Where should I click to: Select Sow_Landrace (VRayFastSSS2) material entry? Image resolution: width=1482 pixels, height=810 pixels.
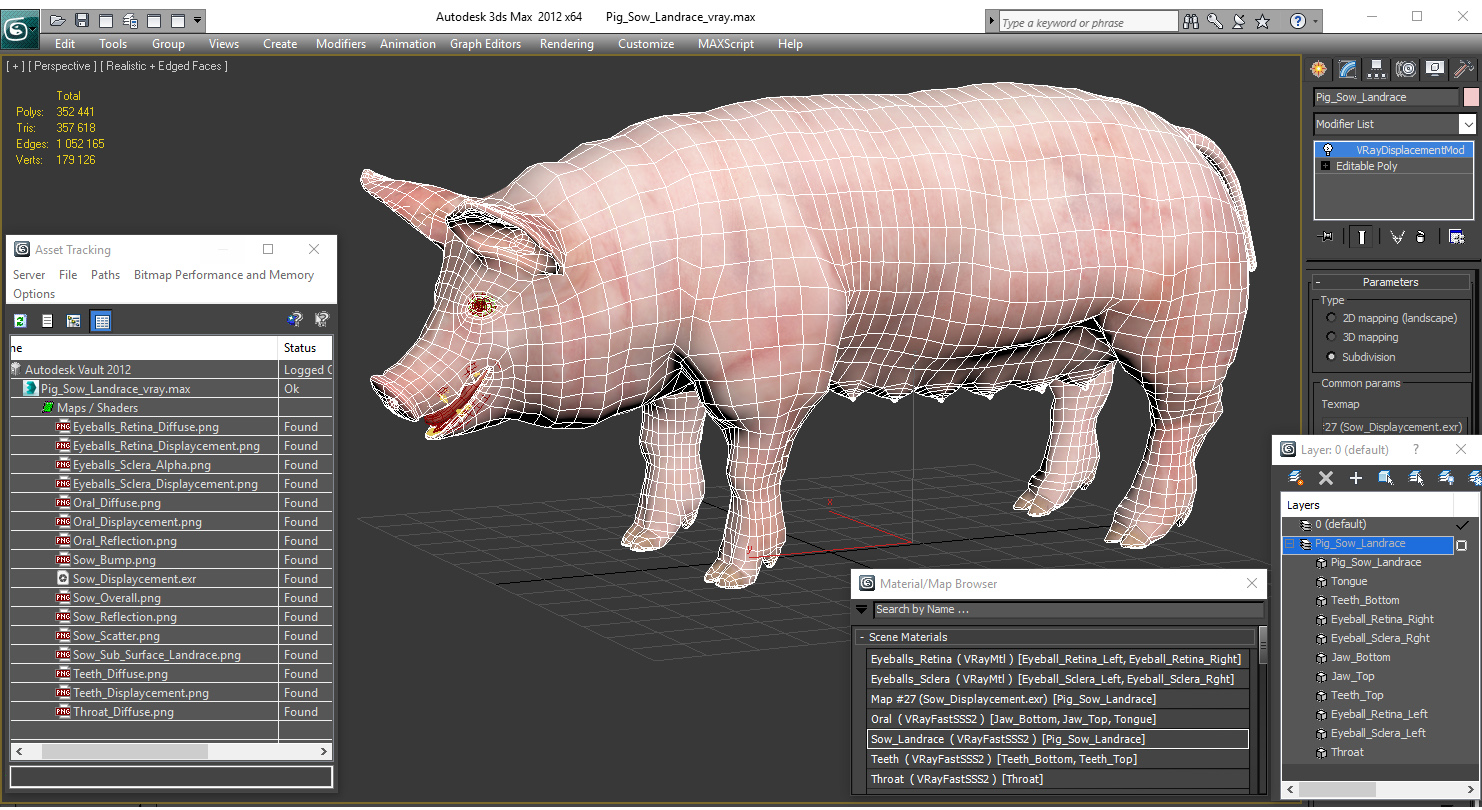tap(1058, 739)
